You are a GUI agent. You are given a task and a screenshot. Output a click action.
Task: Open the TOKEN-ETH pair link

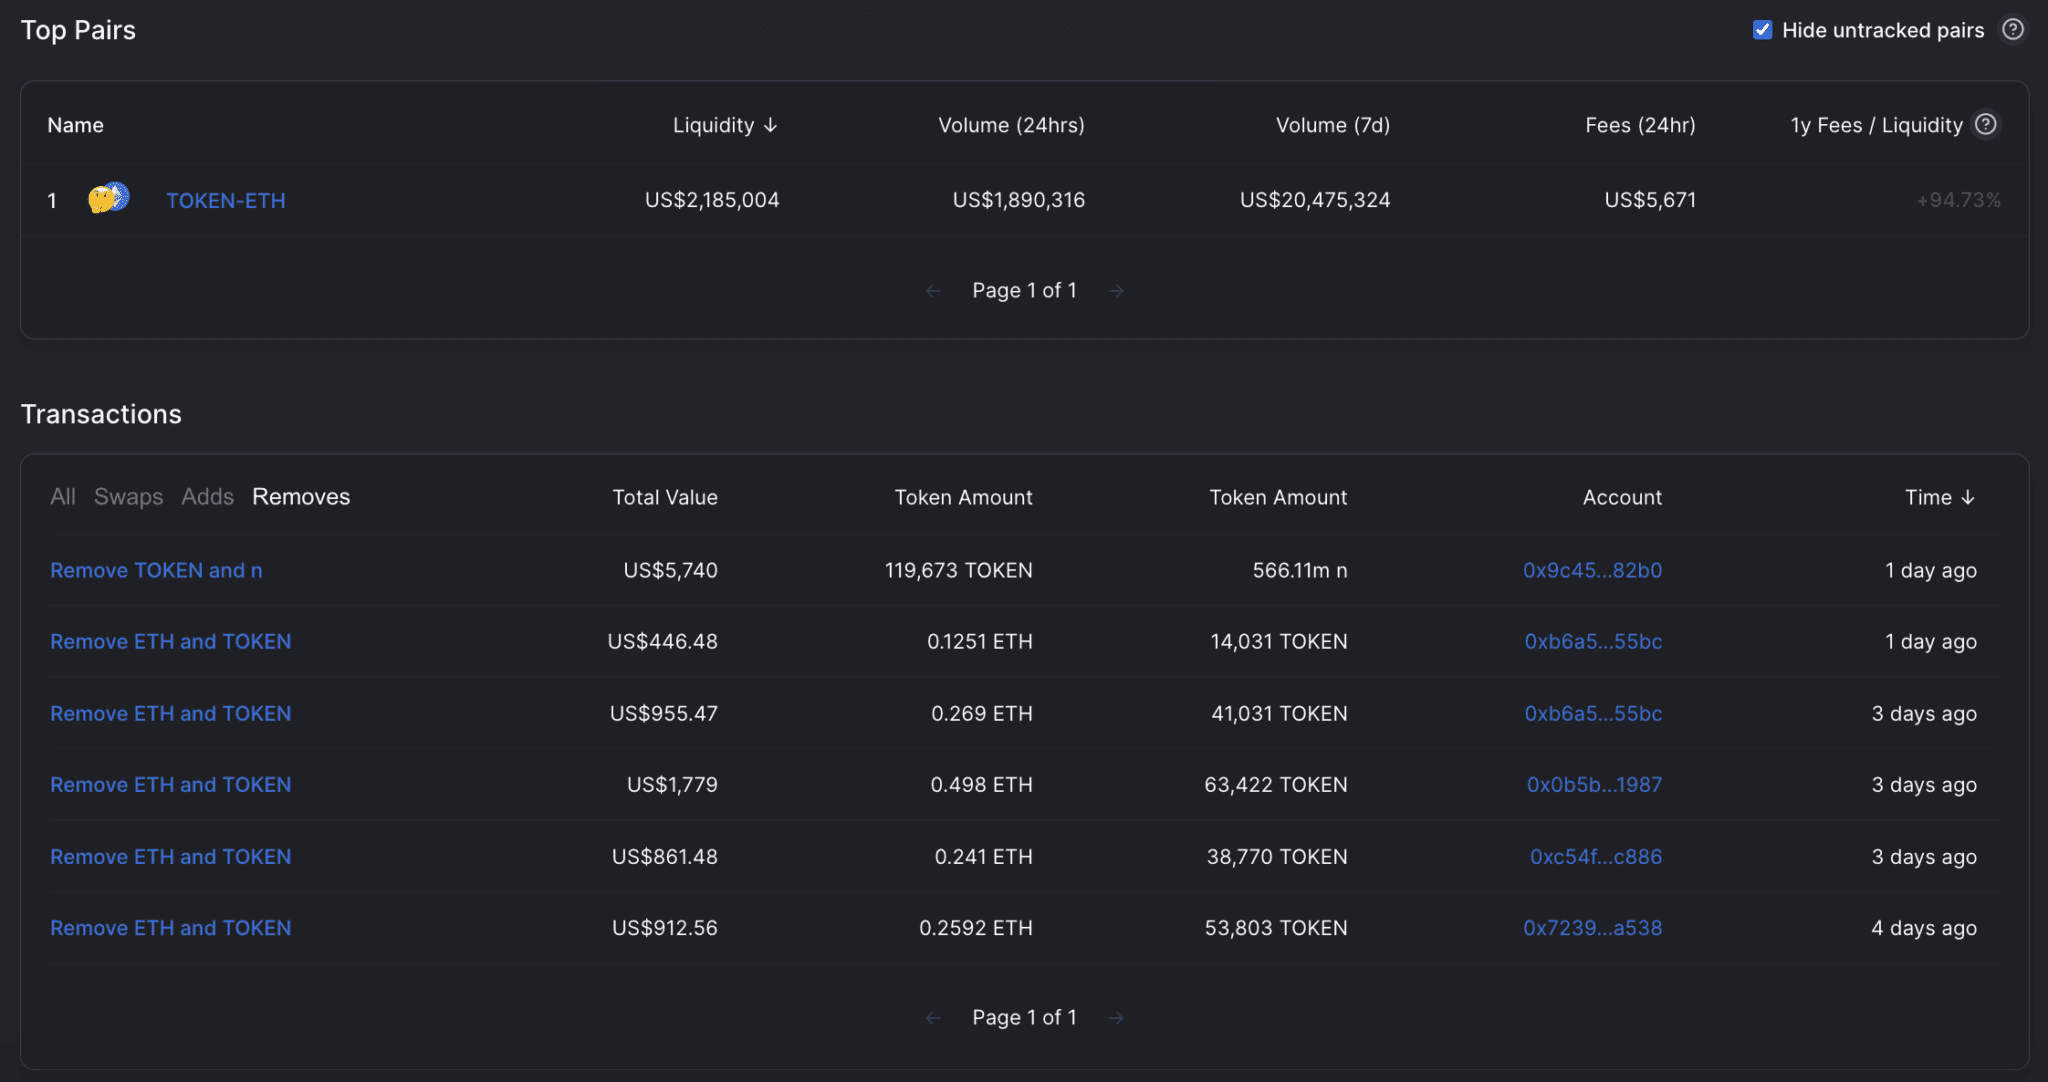pyautogui.click(x=226, y=200)
